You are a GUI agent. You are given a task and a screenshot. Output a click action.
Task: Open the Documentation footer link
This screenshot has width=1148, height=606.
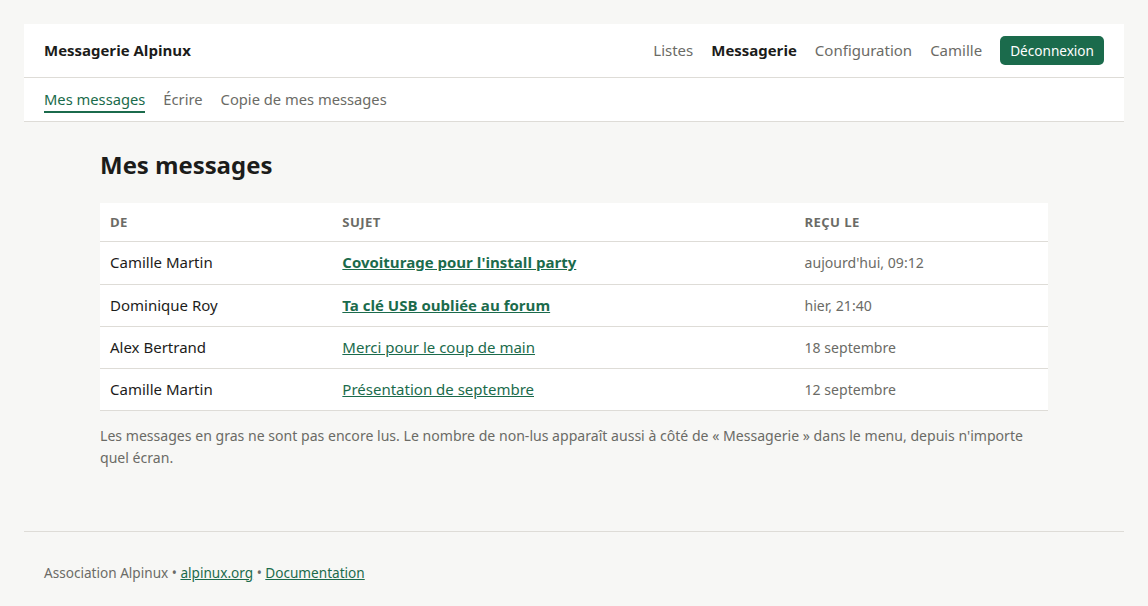[315, 573]
